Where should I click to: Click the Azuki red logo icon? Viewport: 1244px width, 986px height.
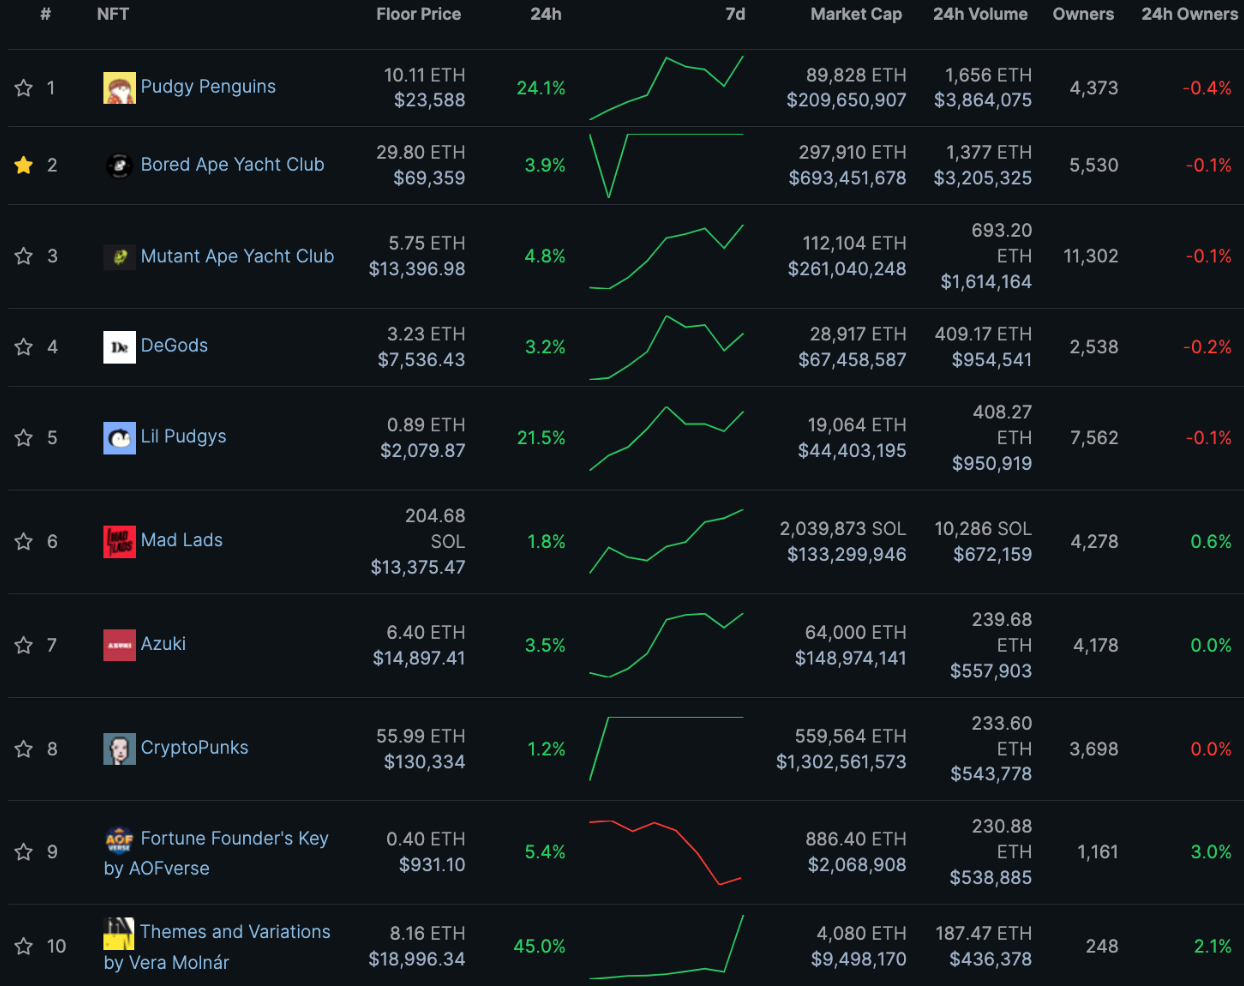[119, 646]
